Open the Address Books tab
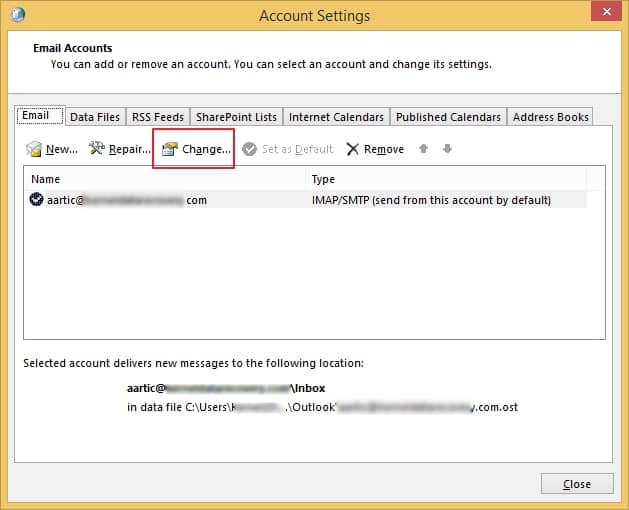 550,117
